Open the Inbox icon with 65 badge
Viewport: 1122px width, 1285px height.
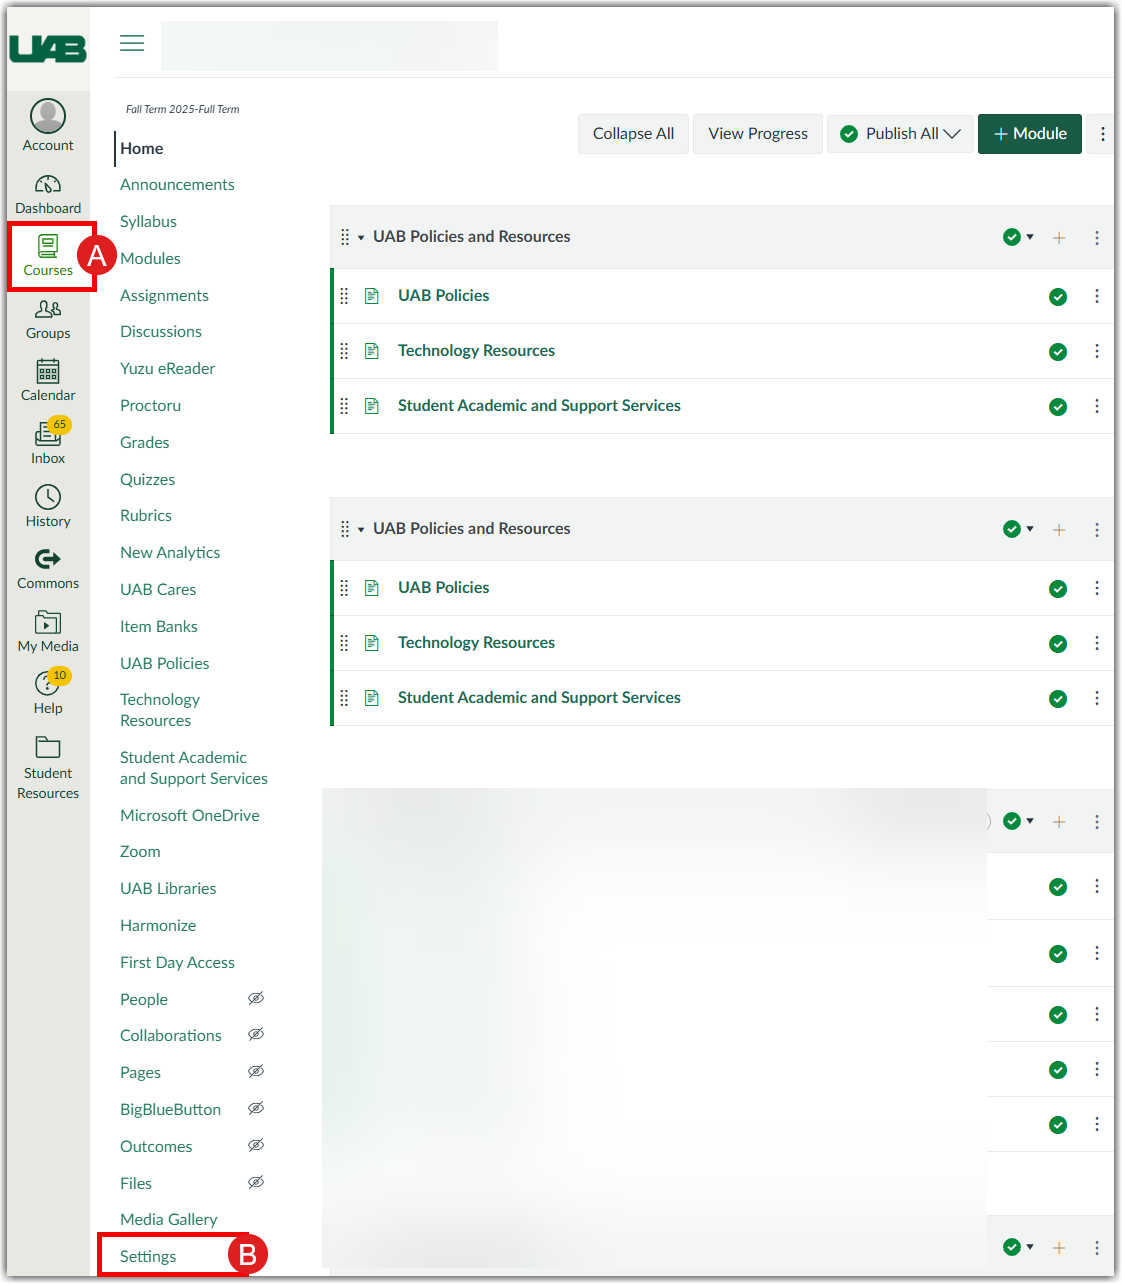(48, 434)
